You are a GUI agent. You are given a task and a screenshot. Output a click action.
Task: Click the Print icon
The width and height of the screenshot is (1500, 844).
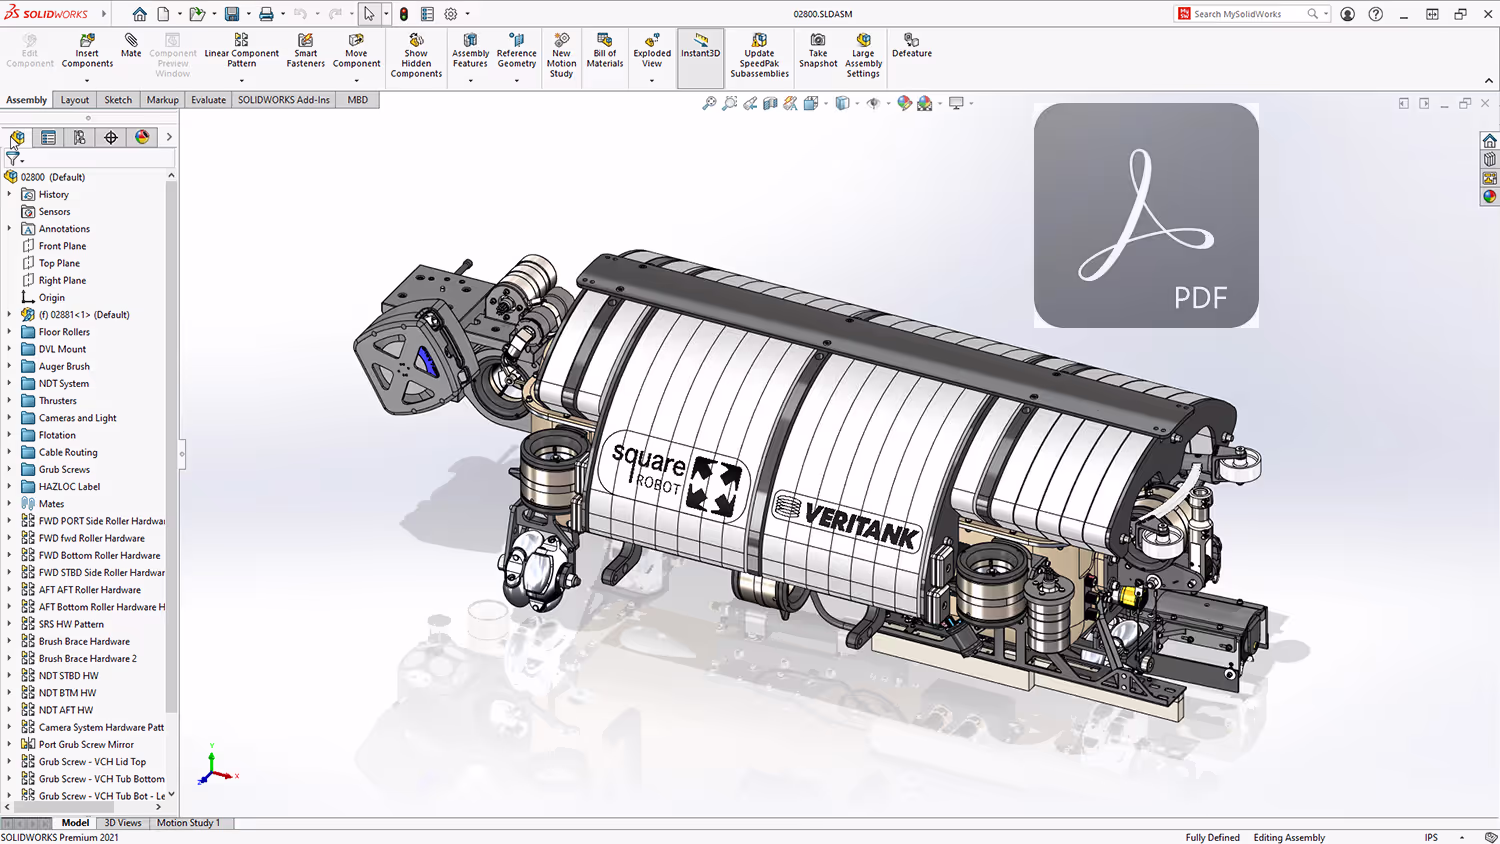(266, 14)
